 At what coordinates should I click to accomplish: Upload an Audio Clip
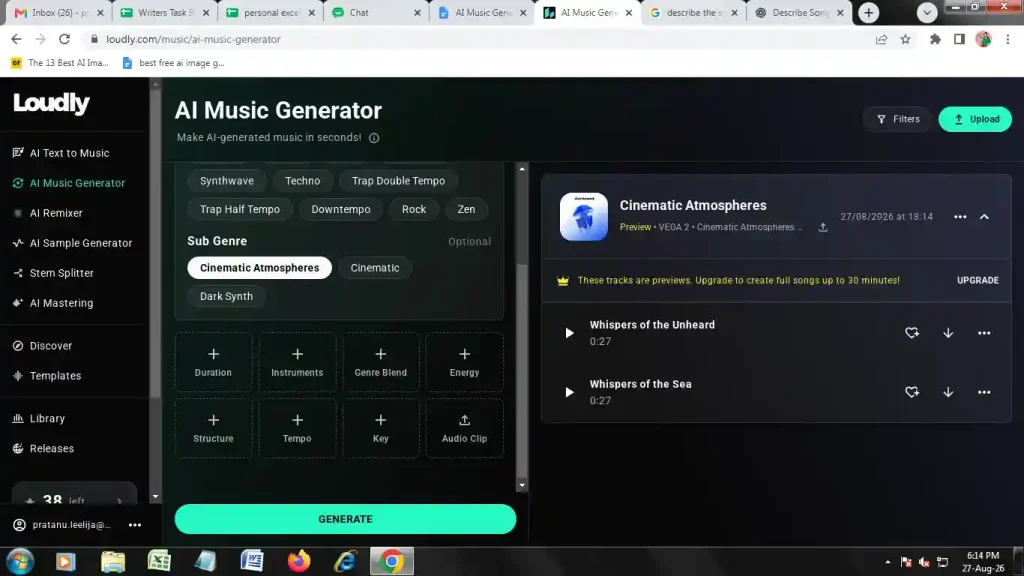464,428
